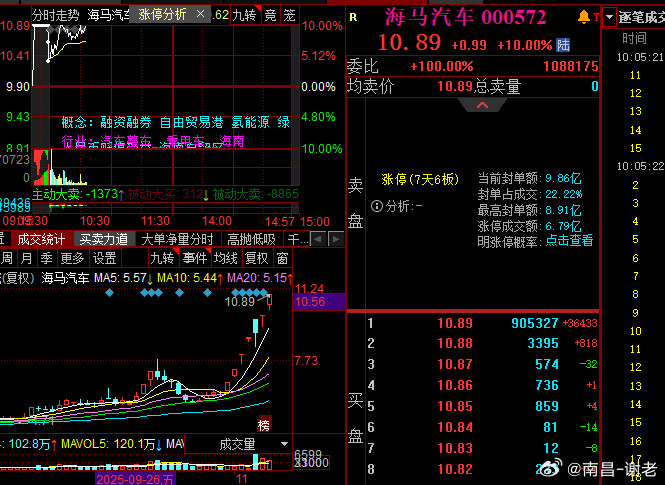665x485 pixels.
Task: Click the buy level 2 price 10.88
Action: [455, 343]
